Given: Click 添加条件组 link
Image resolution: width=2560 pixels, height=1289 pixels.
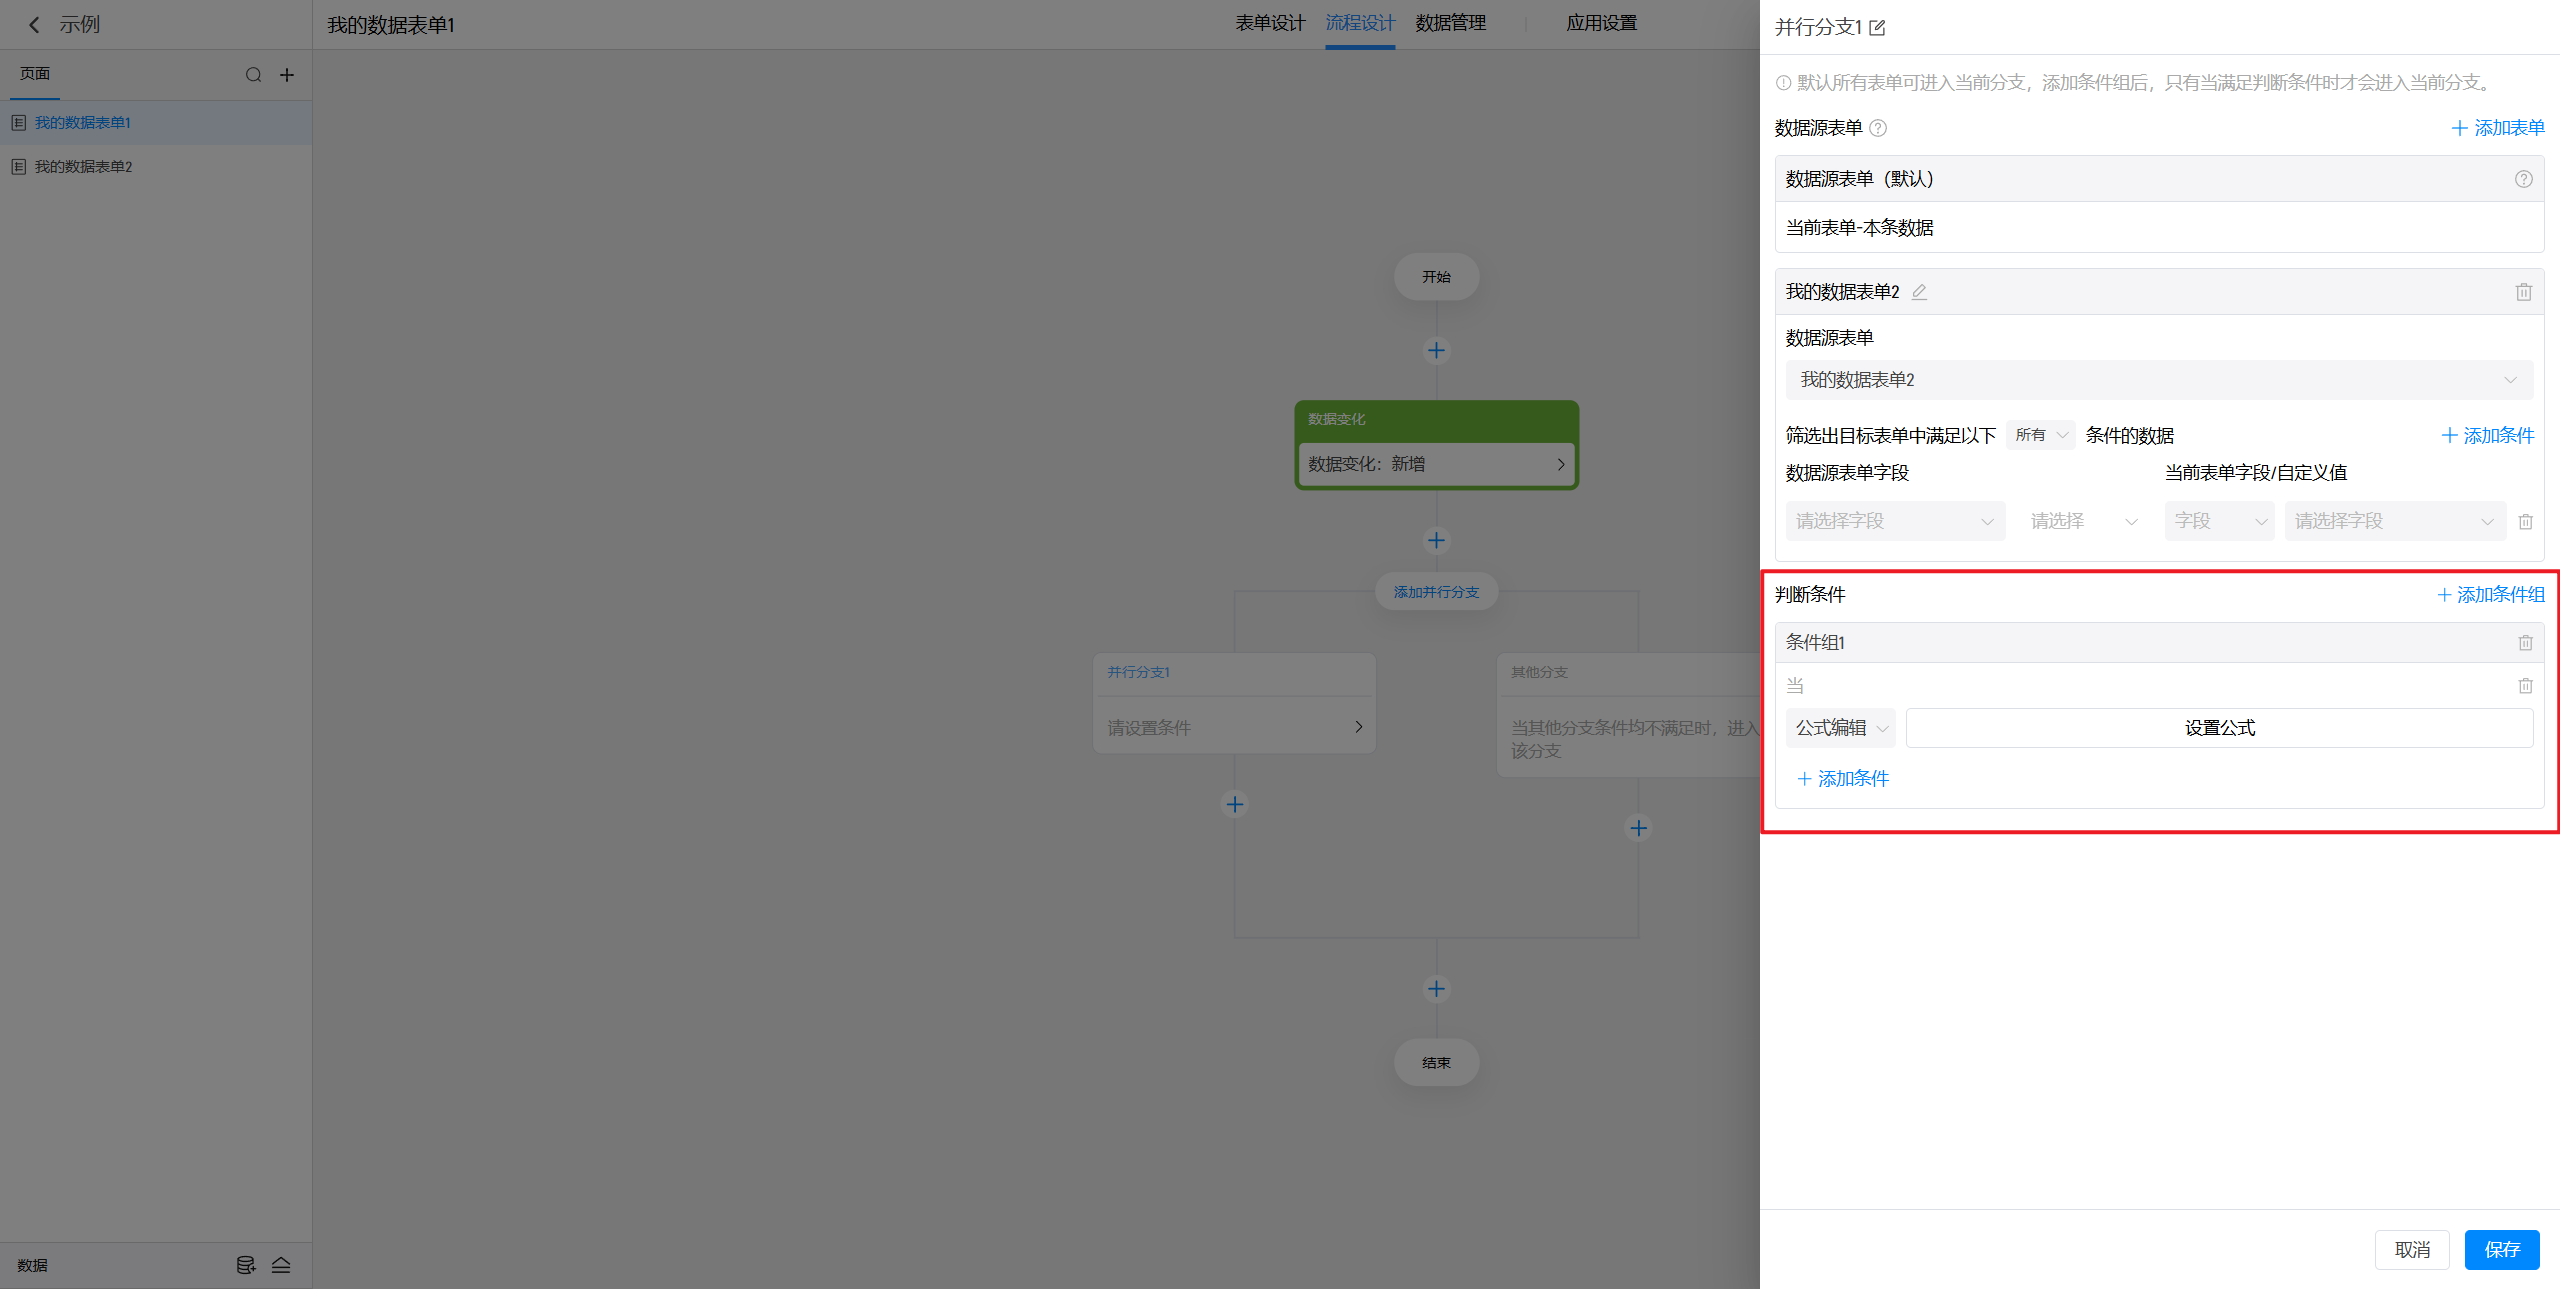Looking at the screenshot, I should 2490,595.
